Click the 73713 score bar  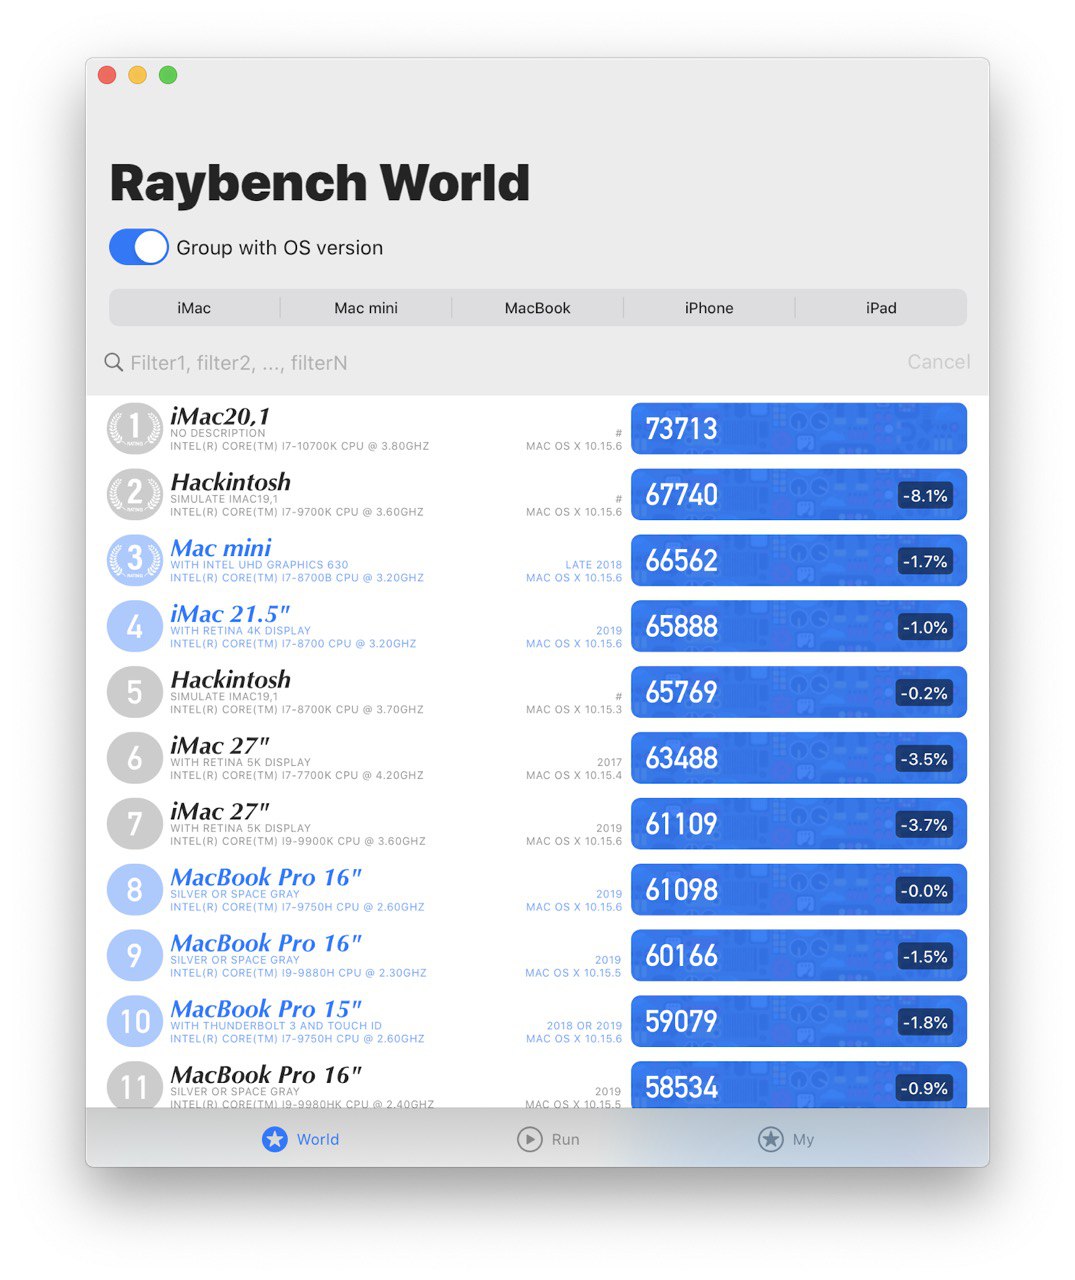799,429
